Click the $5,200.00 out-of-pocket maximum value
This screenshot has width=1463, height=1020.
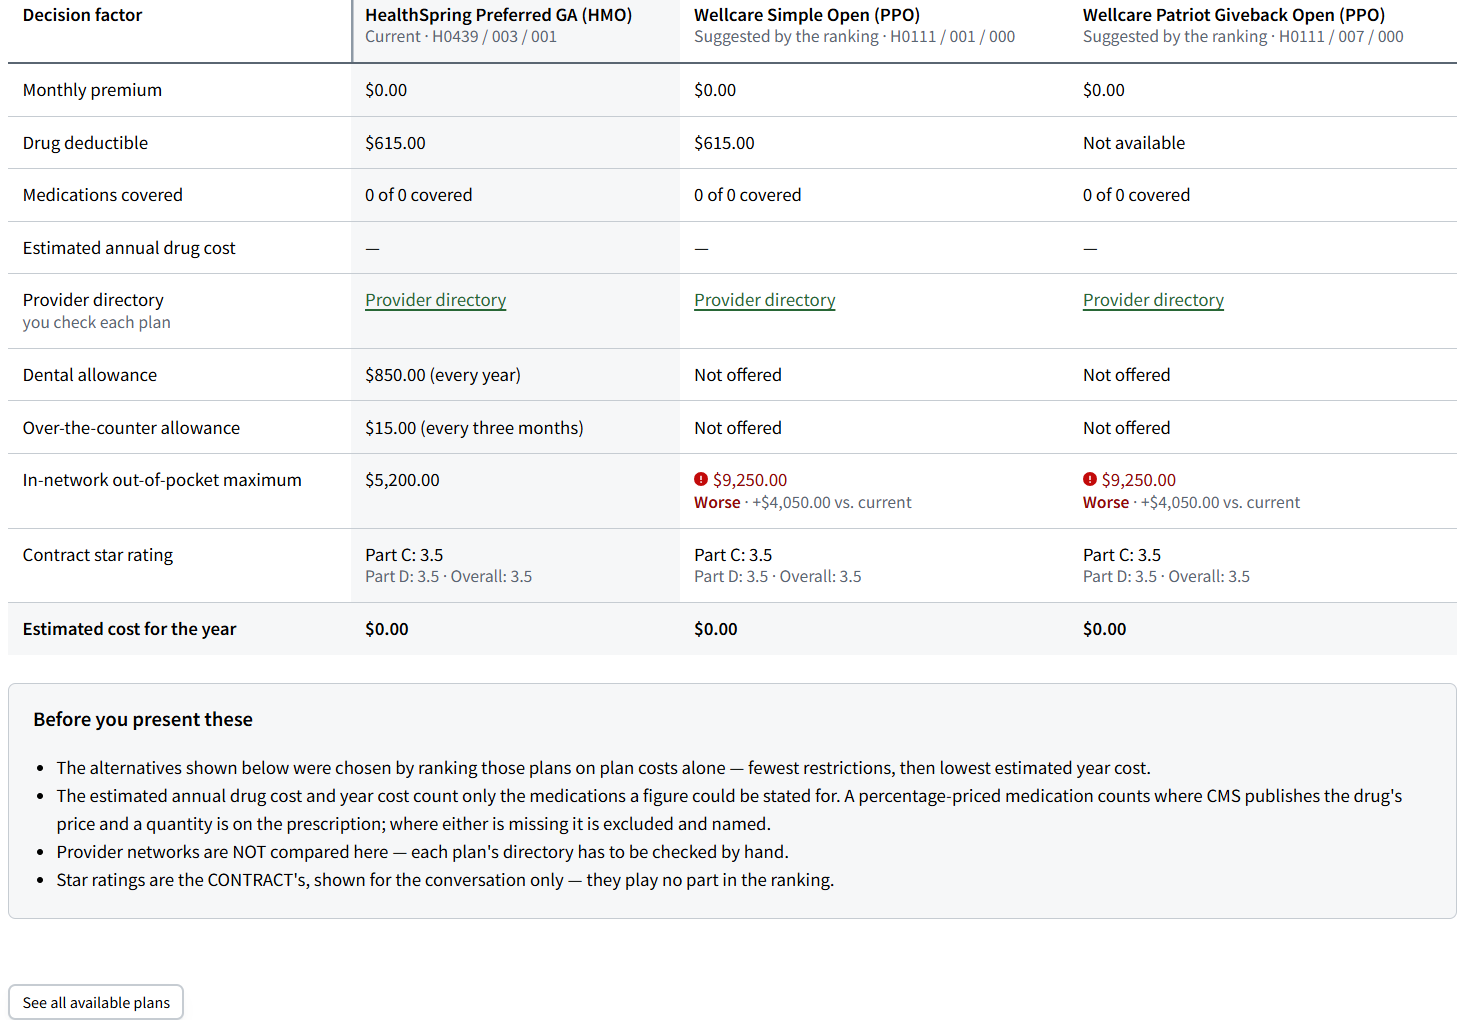click(402, 480)
